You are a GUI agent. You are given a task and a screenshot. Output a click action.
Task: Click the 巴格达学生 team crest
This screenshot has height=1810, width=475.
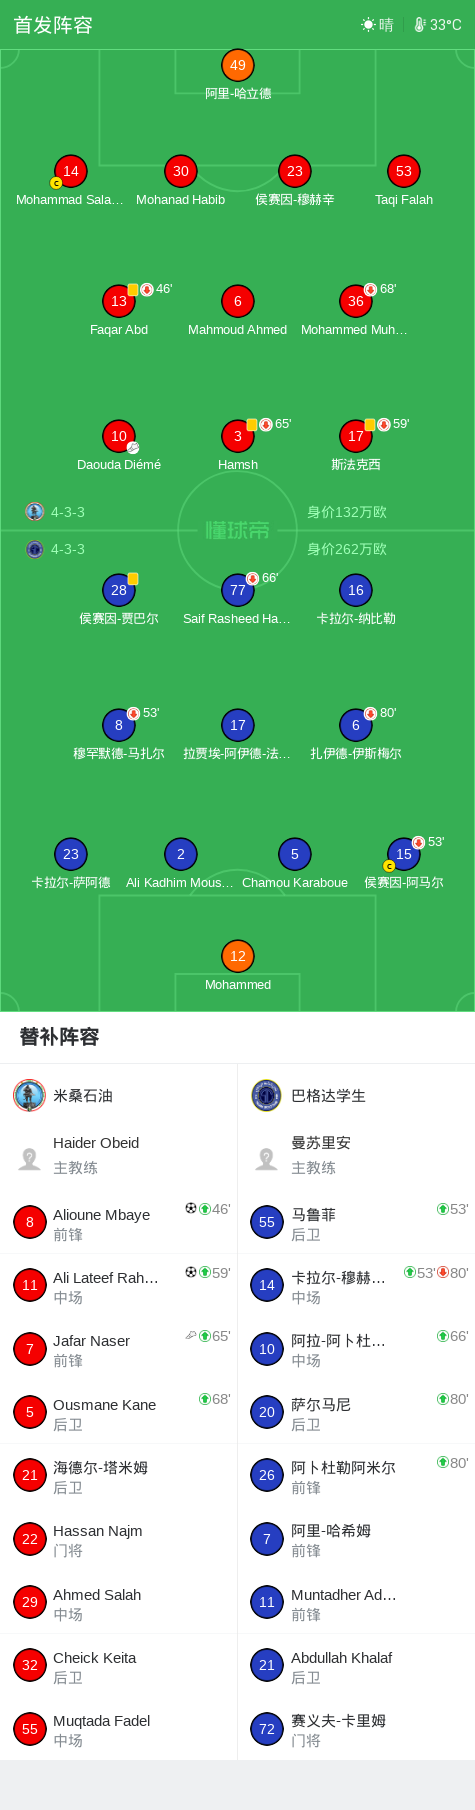(x=266, y=1095)
